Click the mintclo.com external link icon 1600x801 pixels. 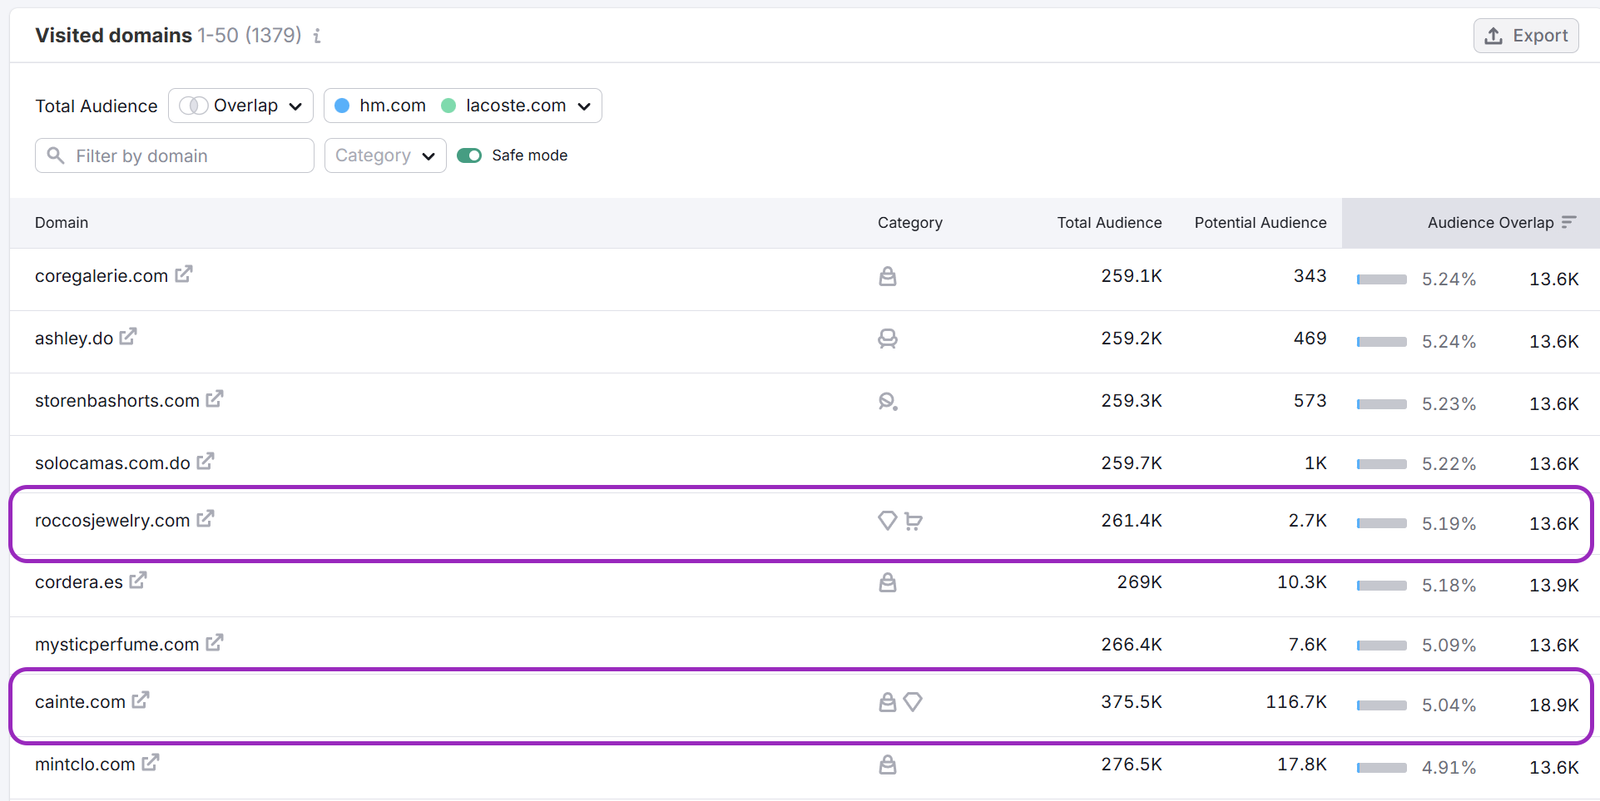point(150,763)
